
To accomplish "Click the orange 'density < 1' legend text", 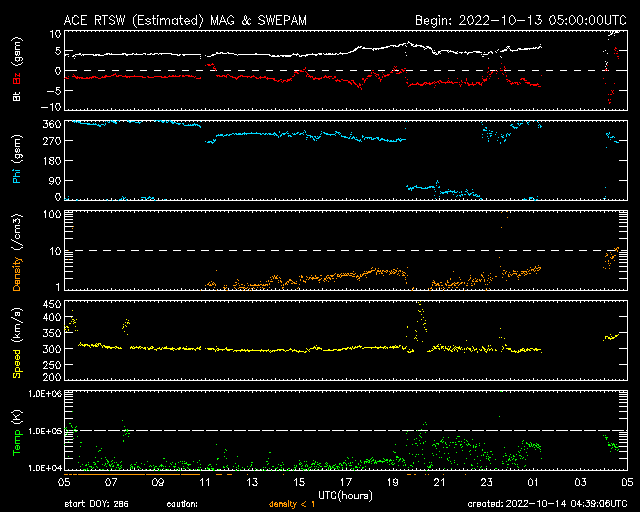I will (292, 503).
